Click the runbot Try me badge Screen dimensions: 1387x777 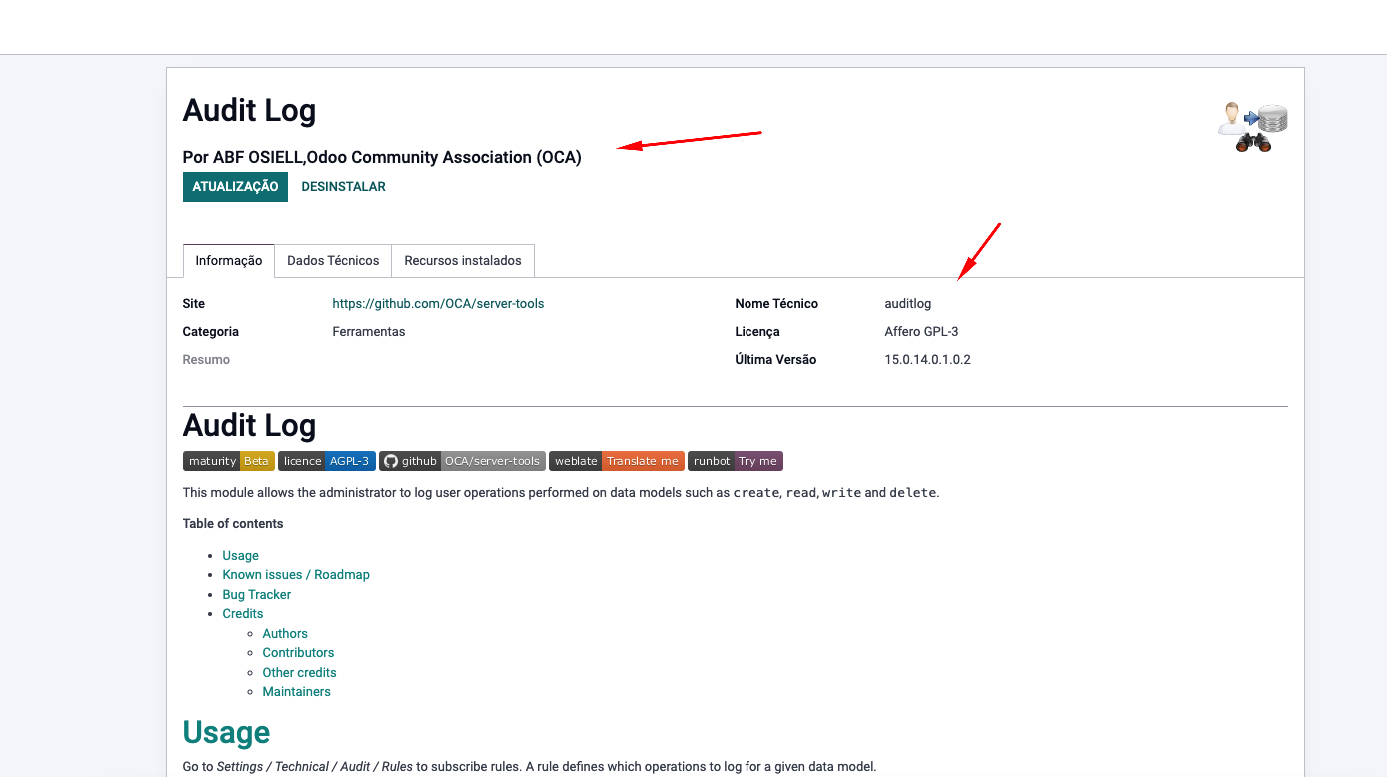coord(735,461)
